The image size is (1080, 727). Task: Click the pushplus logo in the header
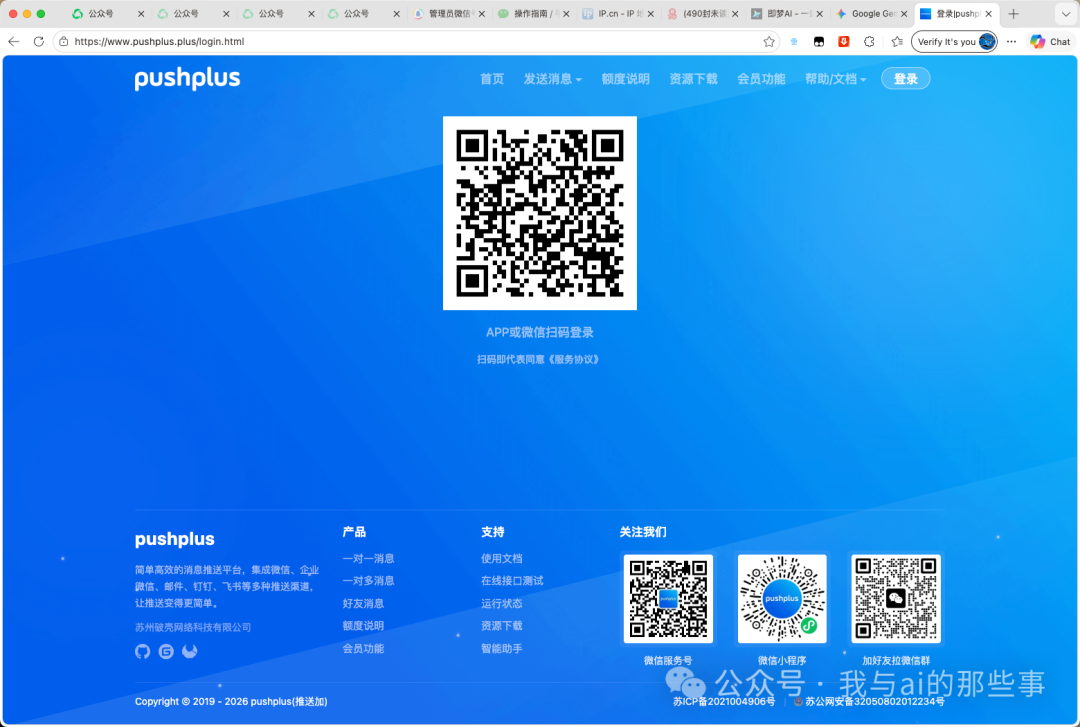click(x=187, y=79)
